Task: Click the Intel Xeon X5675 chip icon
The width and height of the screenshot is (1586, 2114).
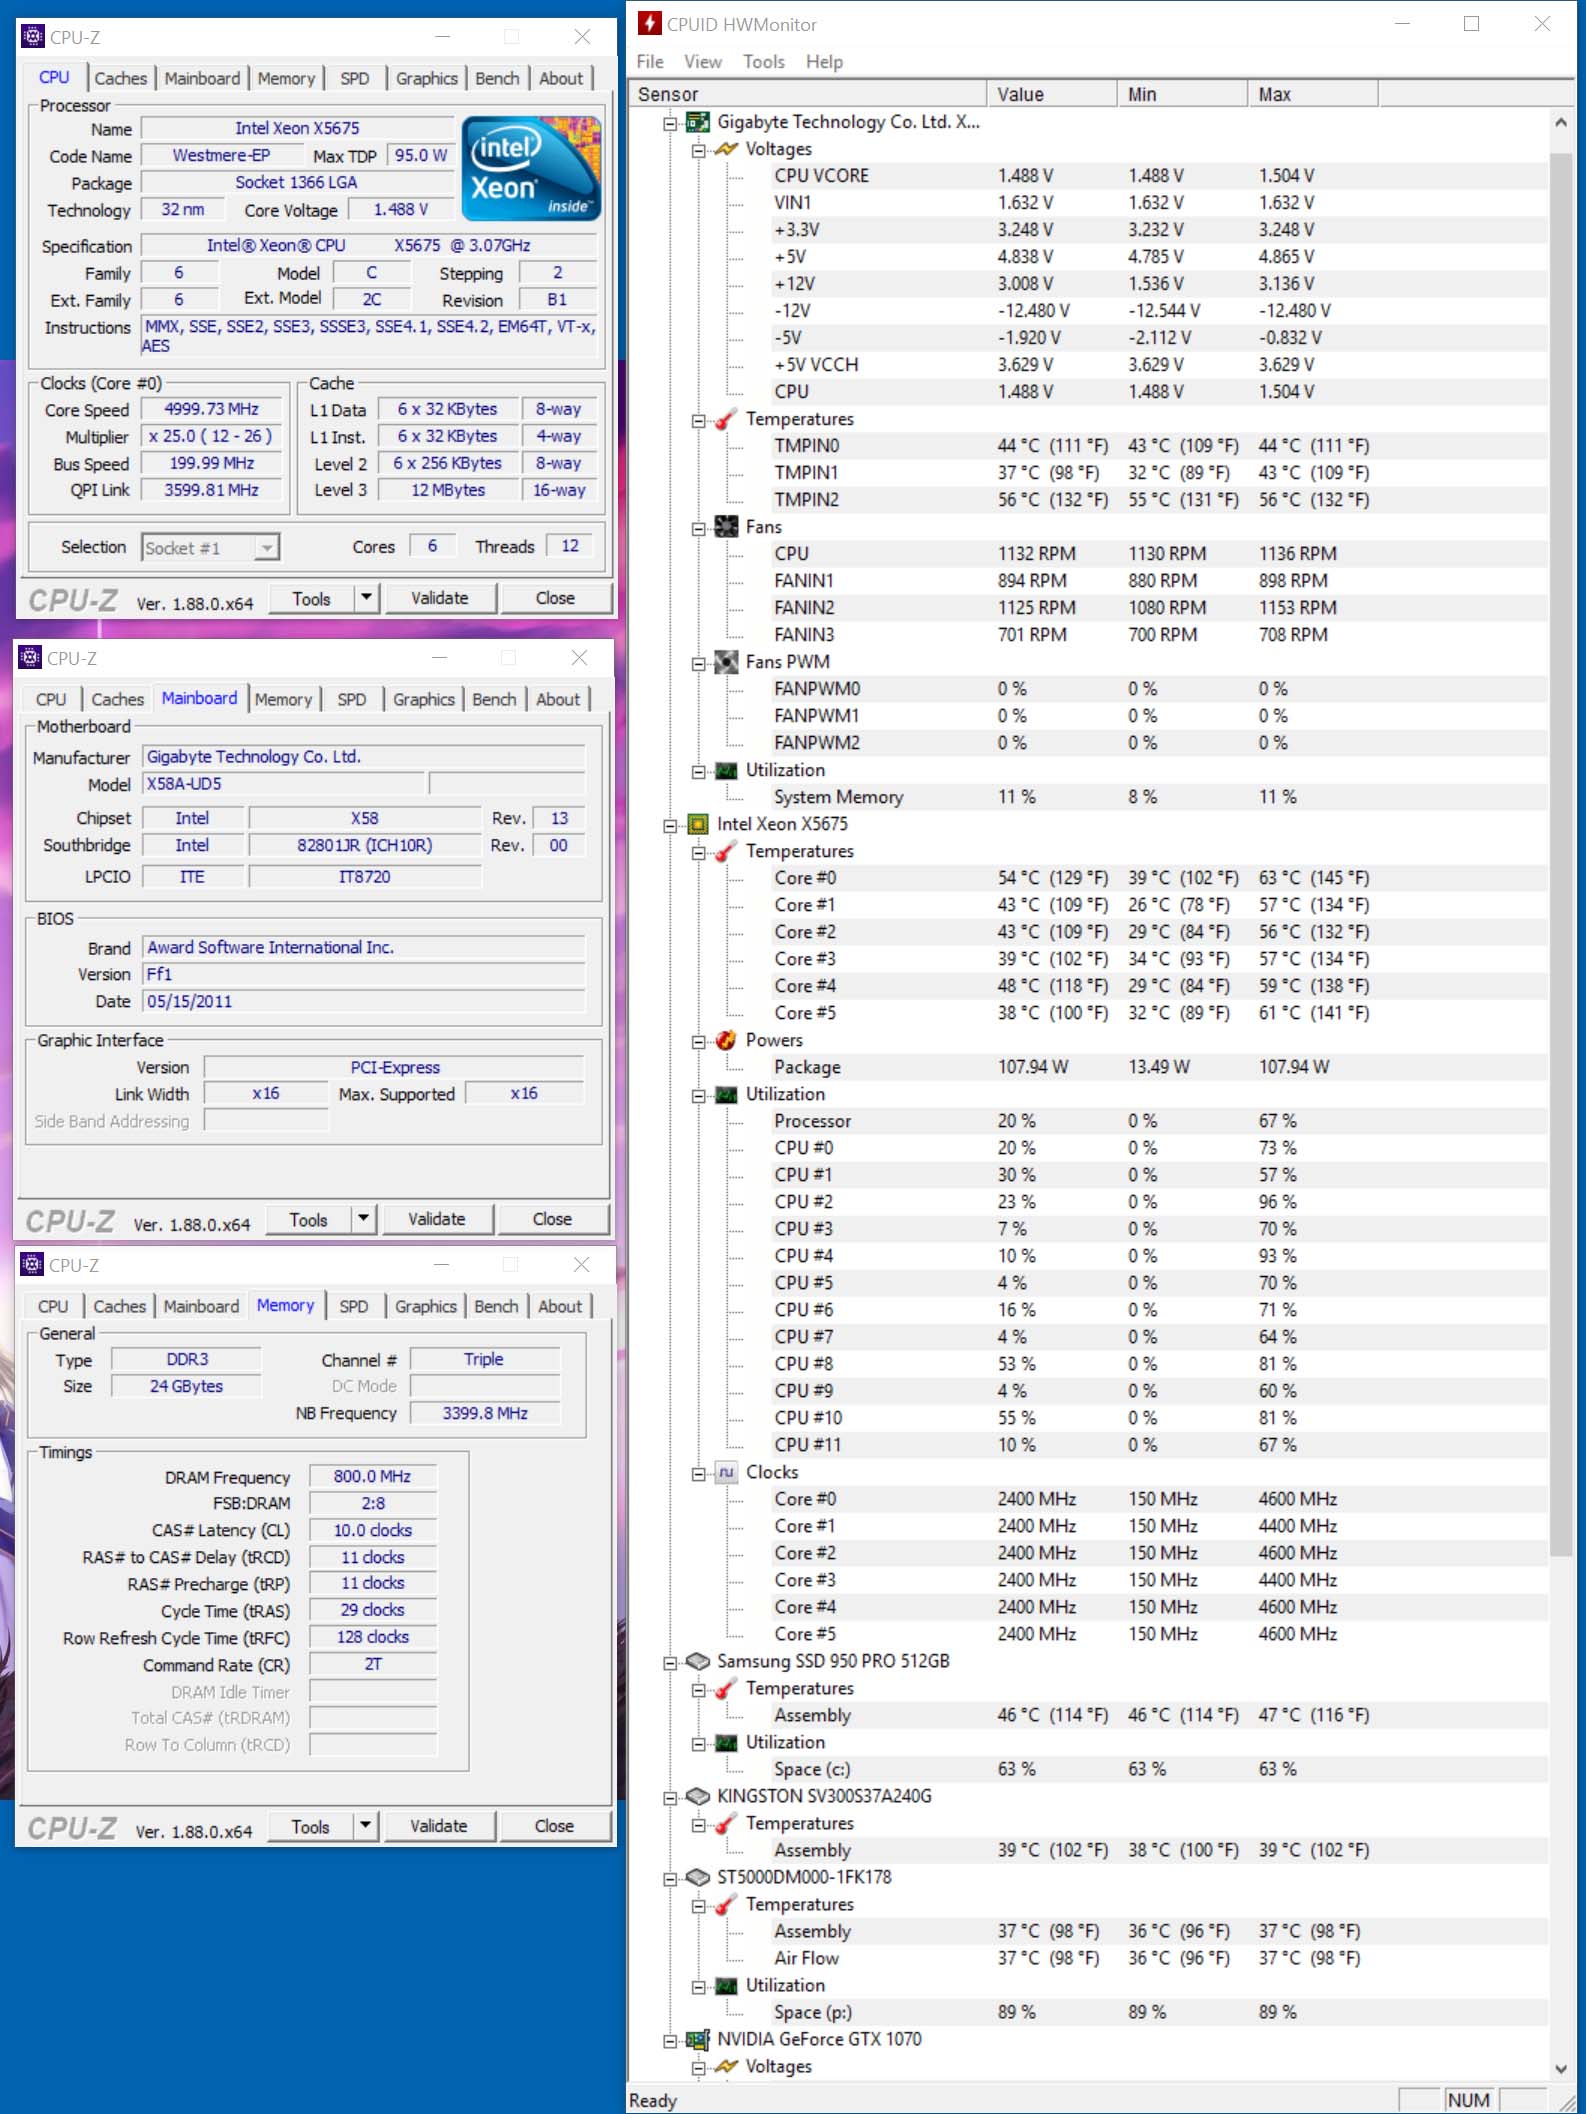Action: pos(698,824)
